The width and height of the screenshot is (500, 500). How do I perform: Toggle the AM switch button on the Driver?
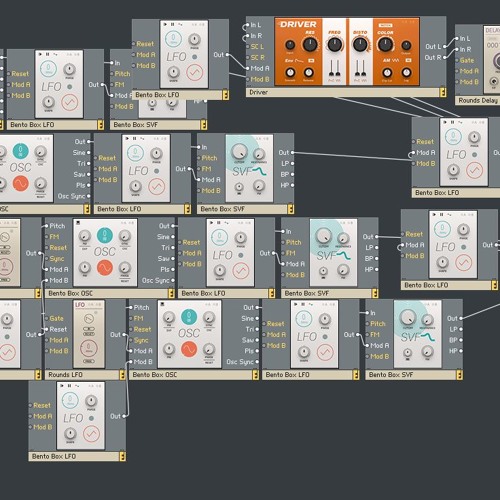pyautogui.click(x=409, y=61)
